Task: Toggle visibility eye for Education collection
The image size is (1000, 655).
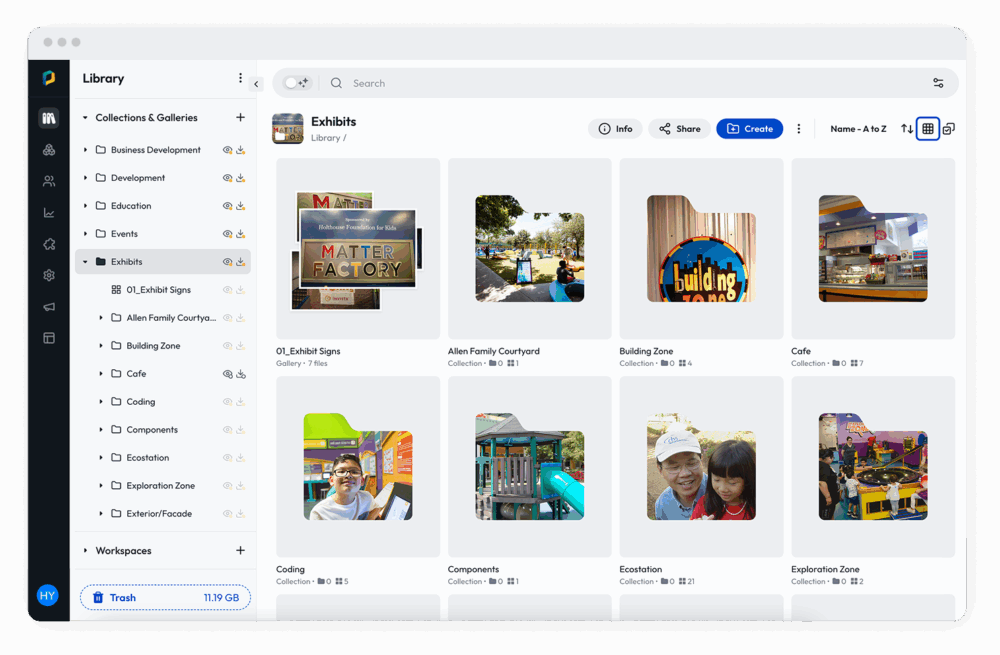Action: tap(227, 206)
